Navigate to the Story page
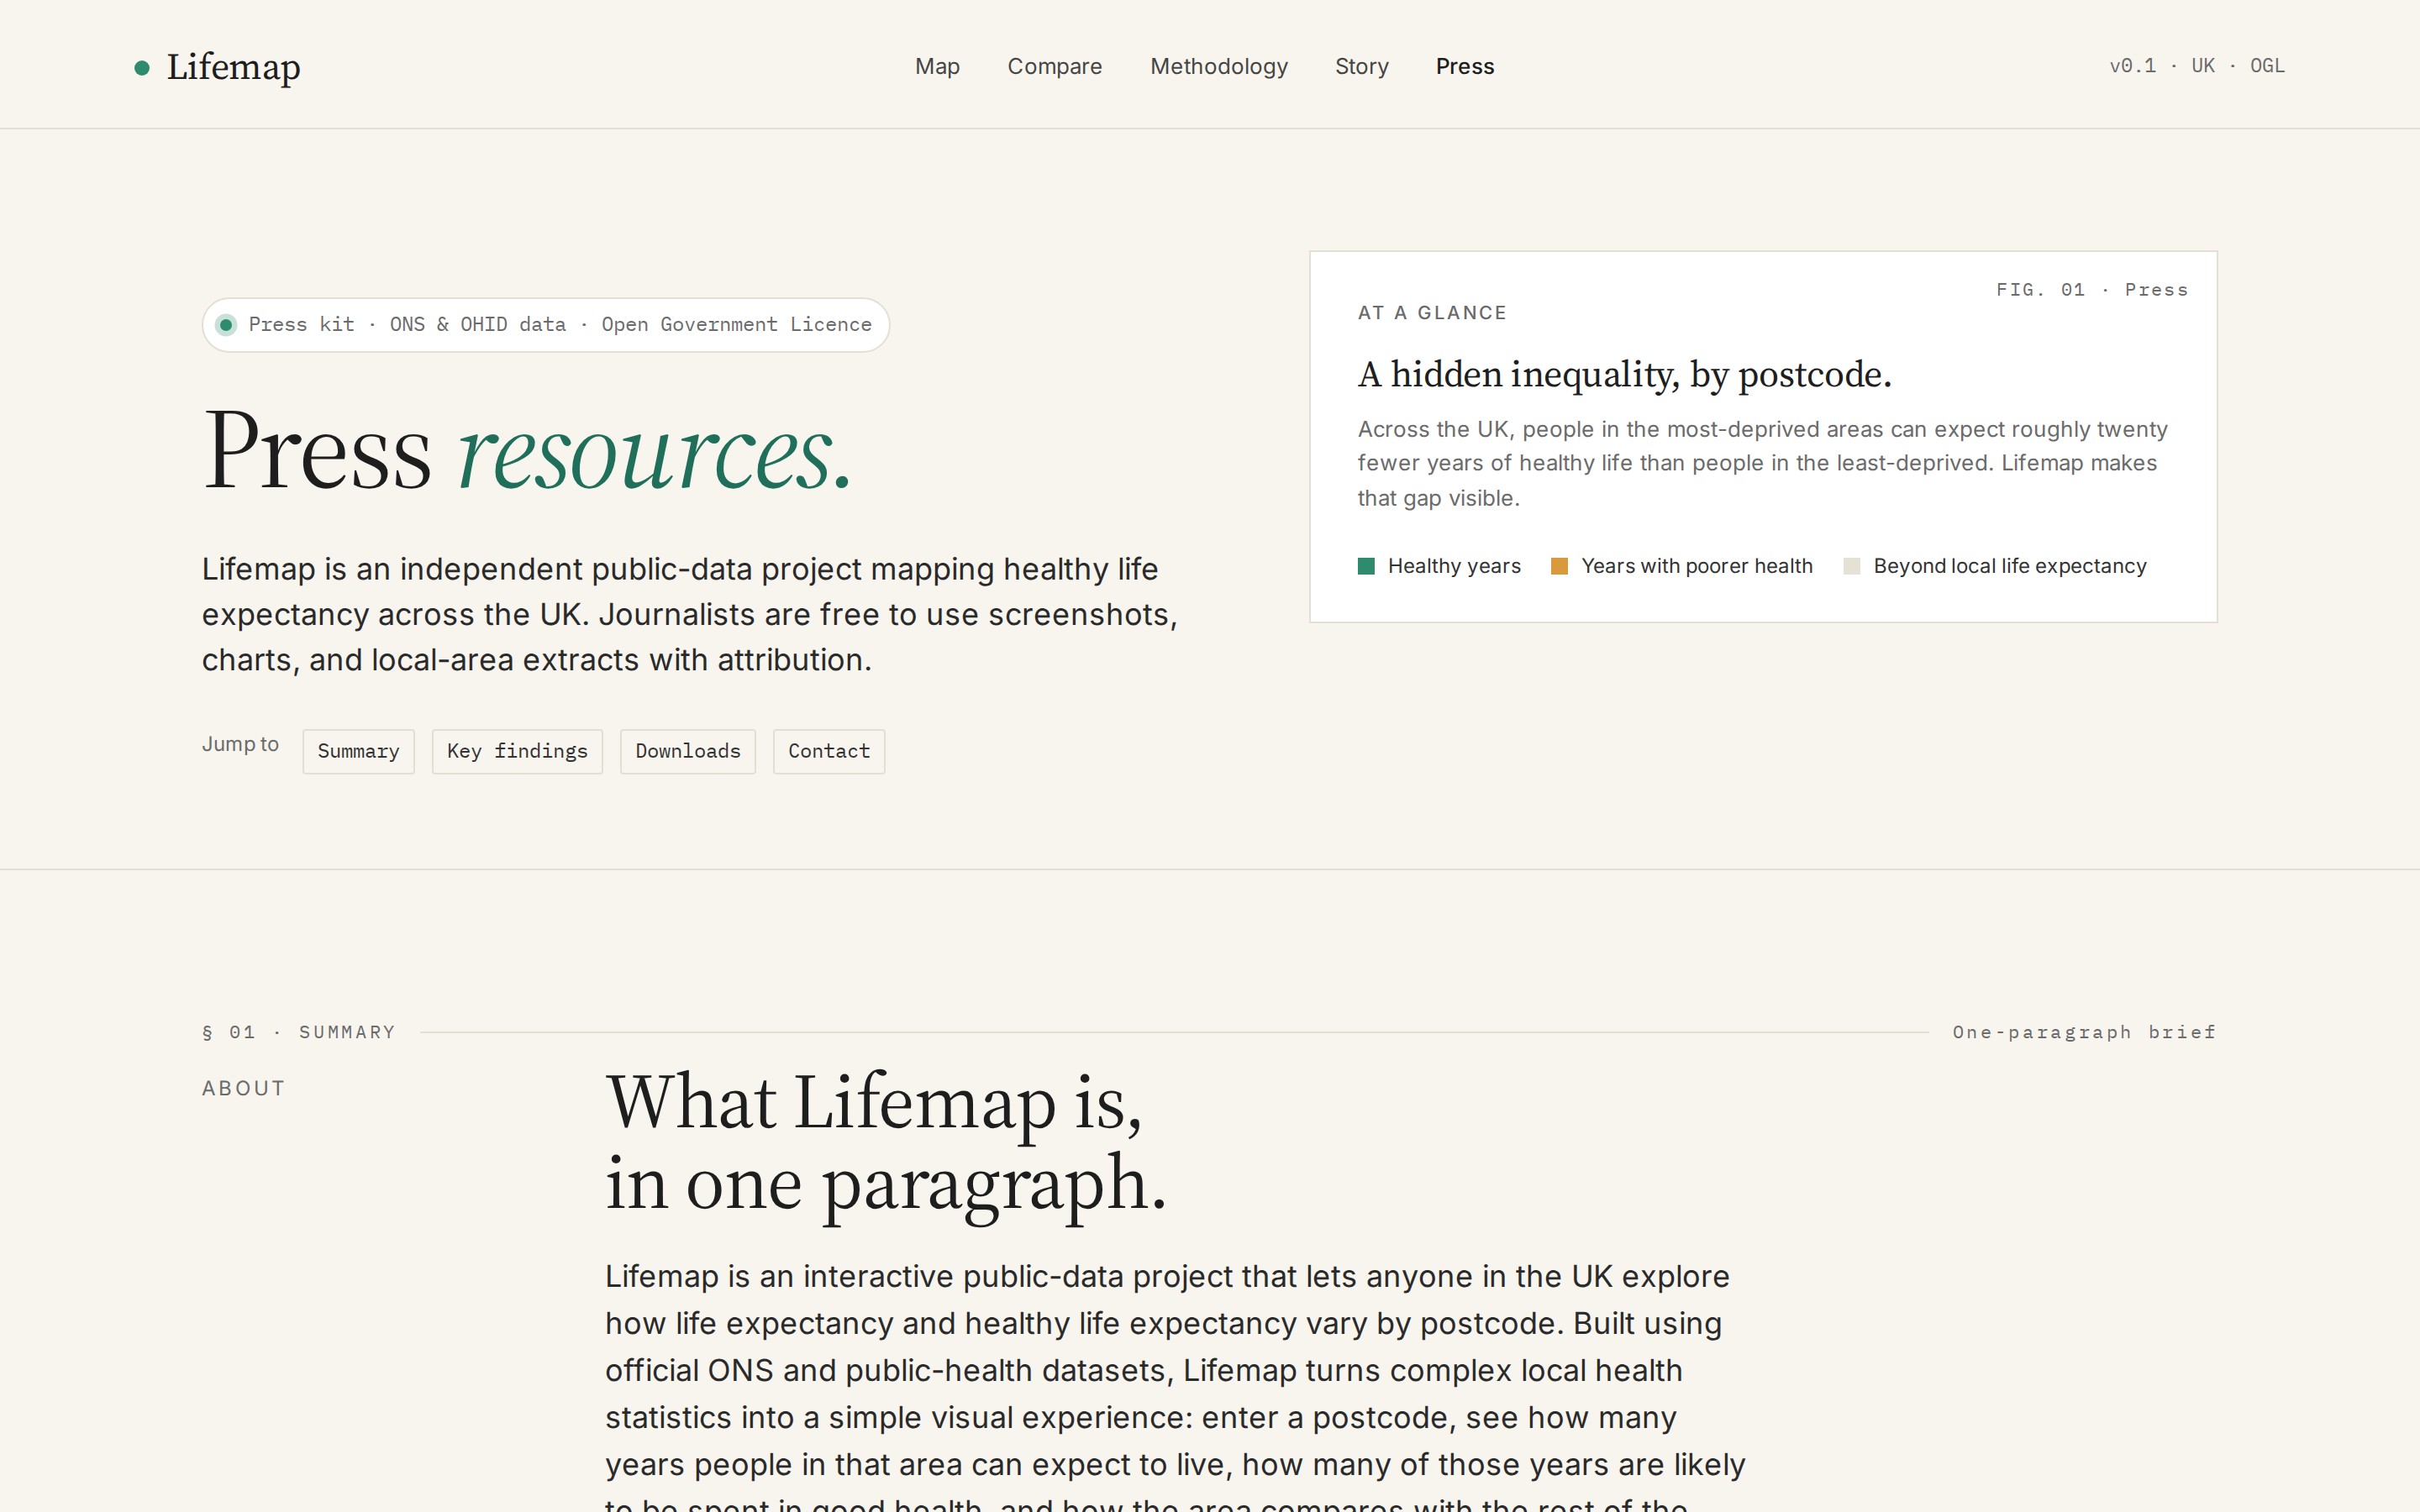This screenshot has width=2420, height=1512. (1361, 66)
